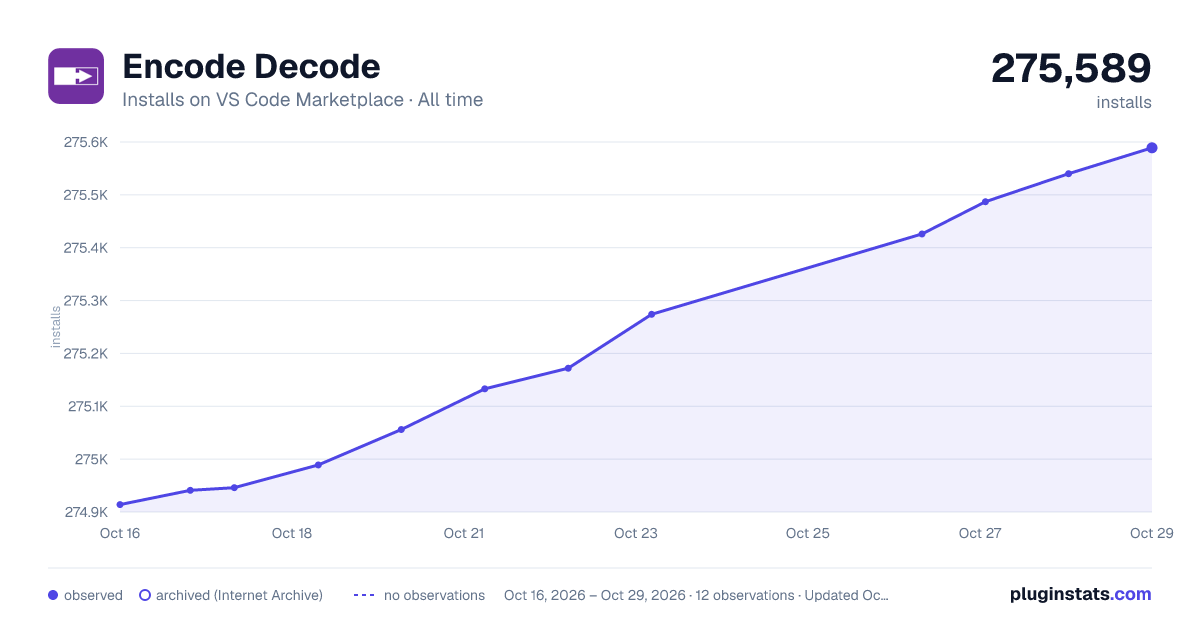Click the 275.3K y-axis label
1200x630 pixels.
tap(86, 301)
